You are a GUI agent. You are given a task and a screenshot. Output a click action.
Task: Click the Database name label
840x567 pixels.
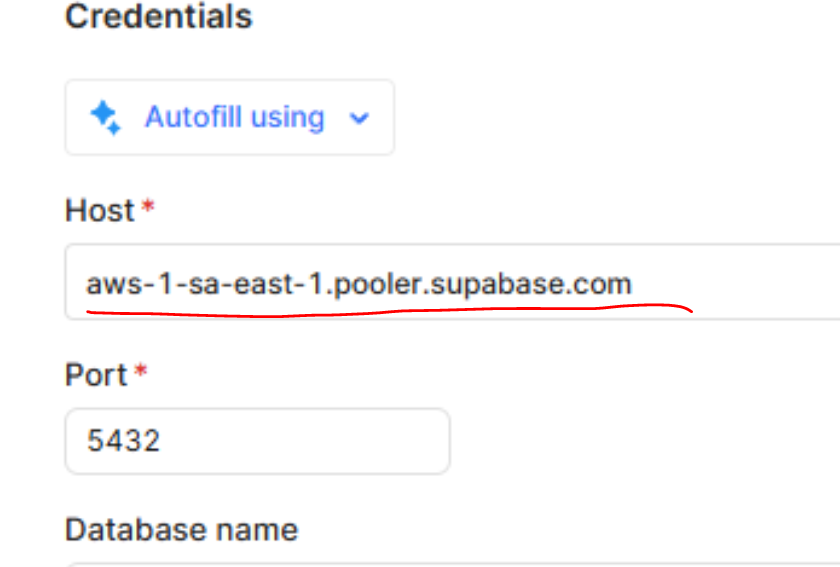181,529
